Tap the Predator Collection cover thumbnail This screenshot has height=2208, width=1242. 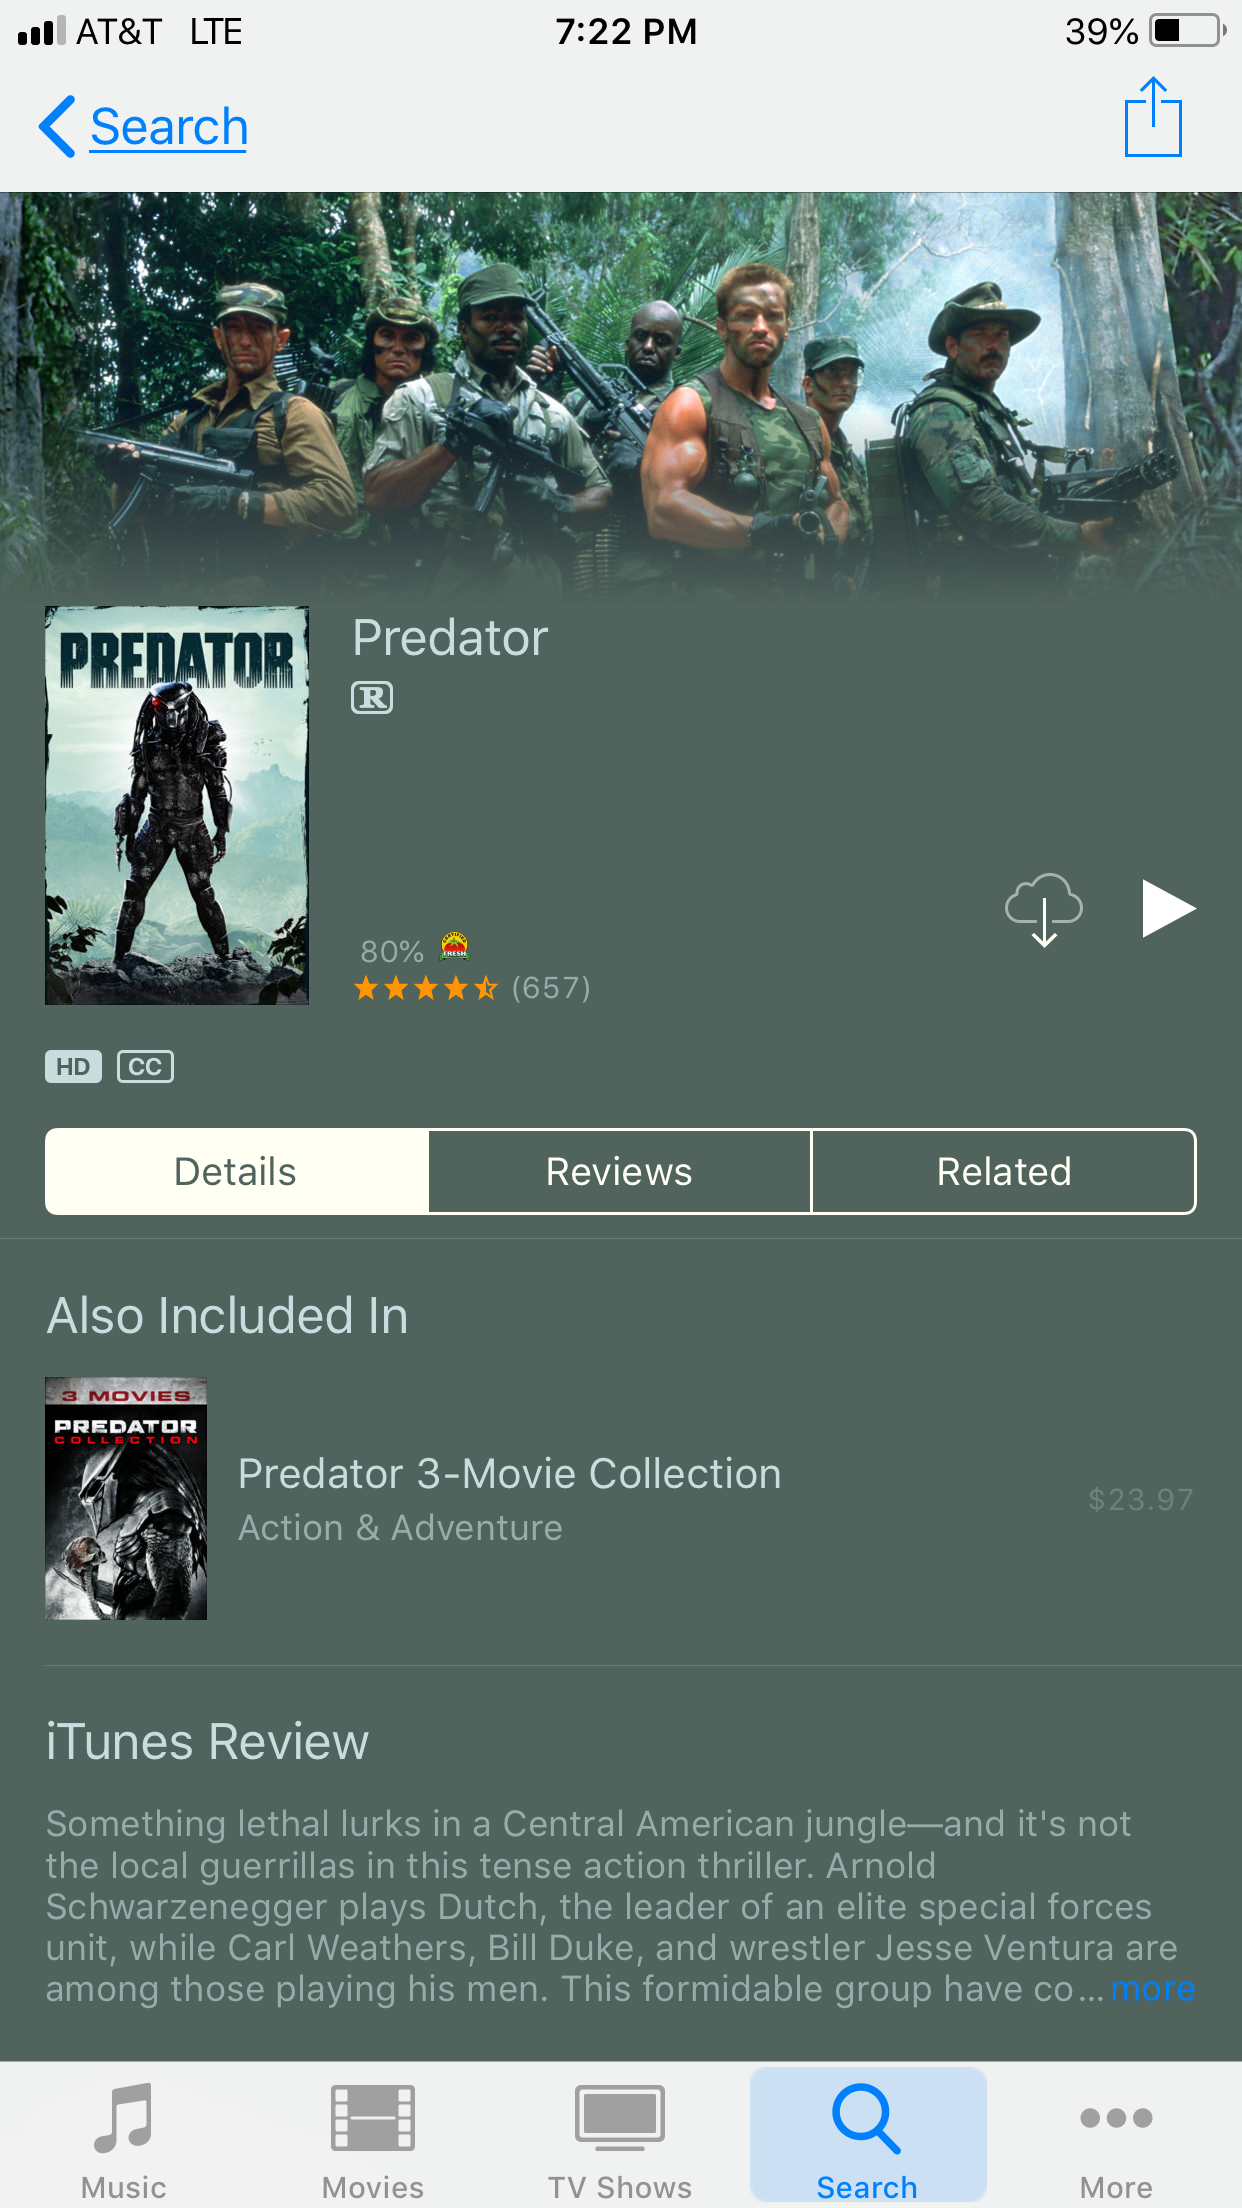point(126,1499)
